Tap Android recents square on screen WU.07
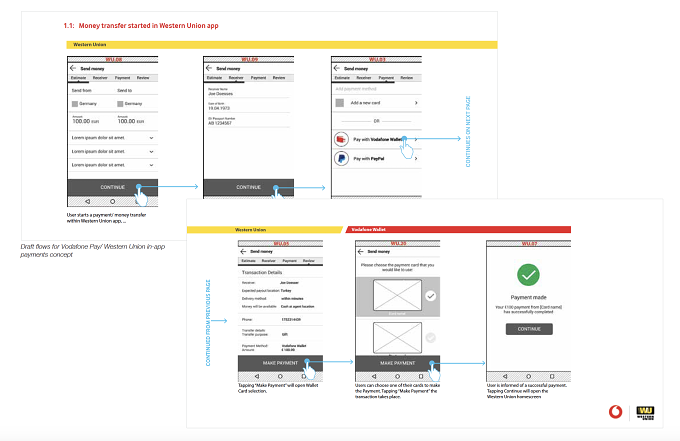 click(x=552, y=376)
